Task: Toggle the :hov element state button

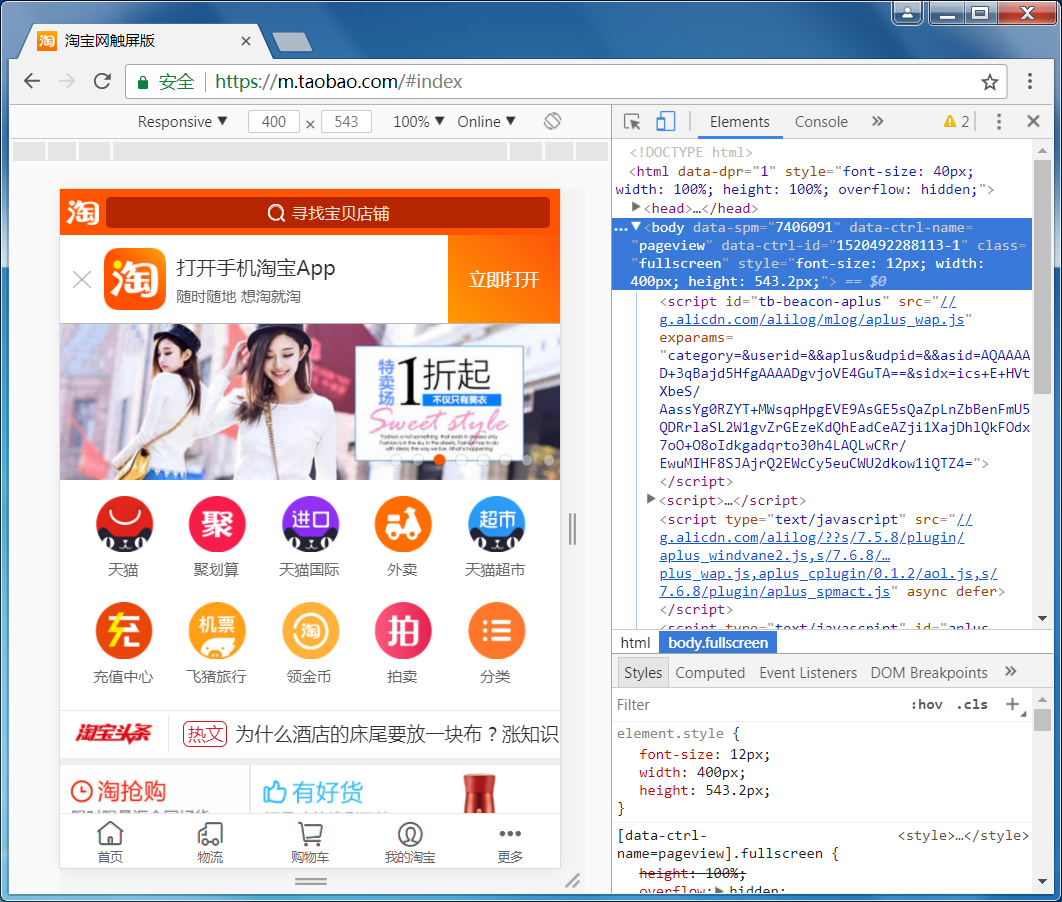Action: 926,704
